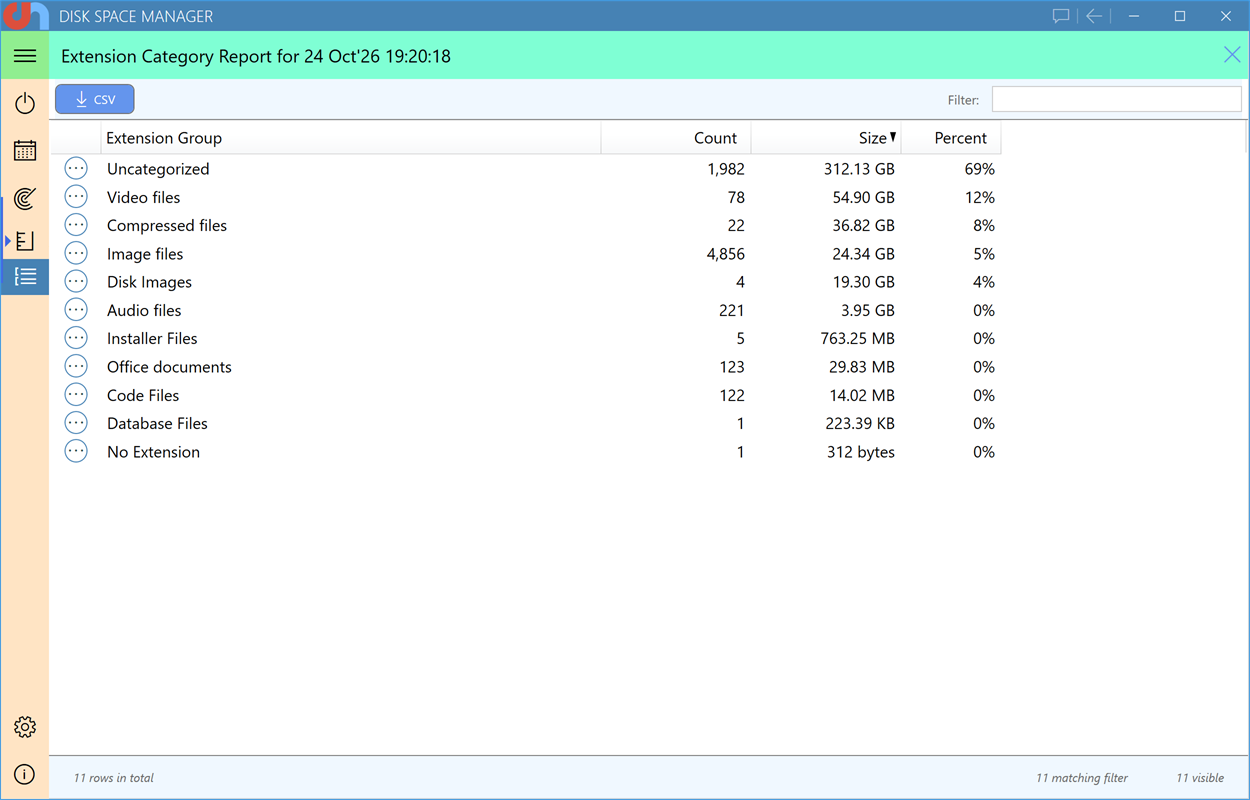
Task: Click the 54.90 GB size cell
Action: pyautogui.click(x=863, y=197)
